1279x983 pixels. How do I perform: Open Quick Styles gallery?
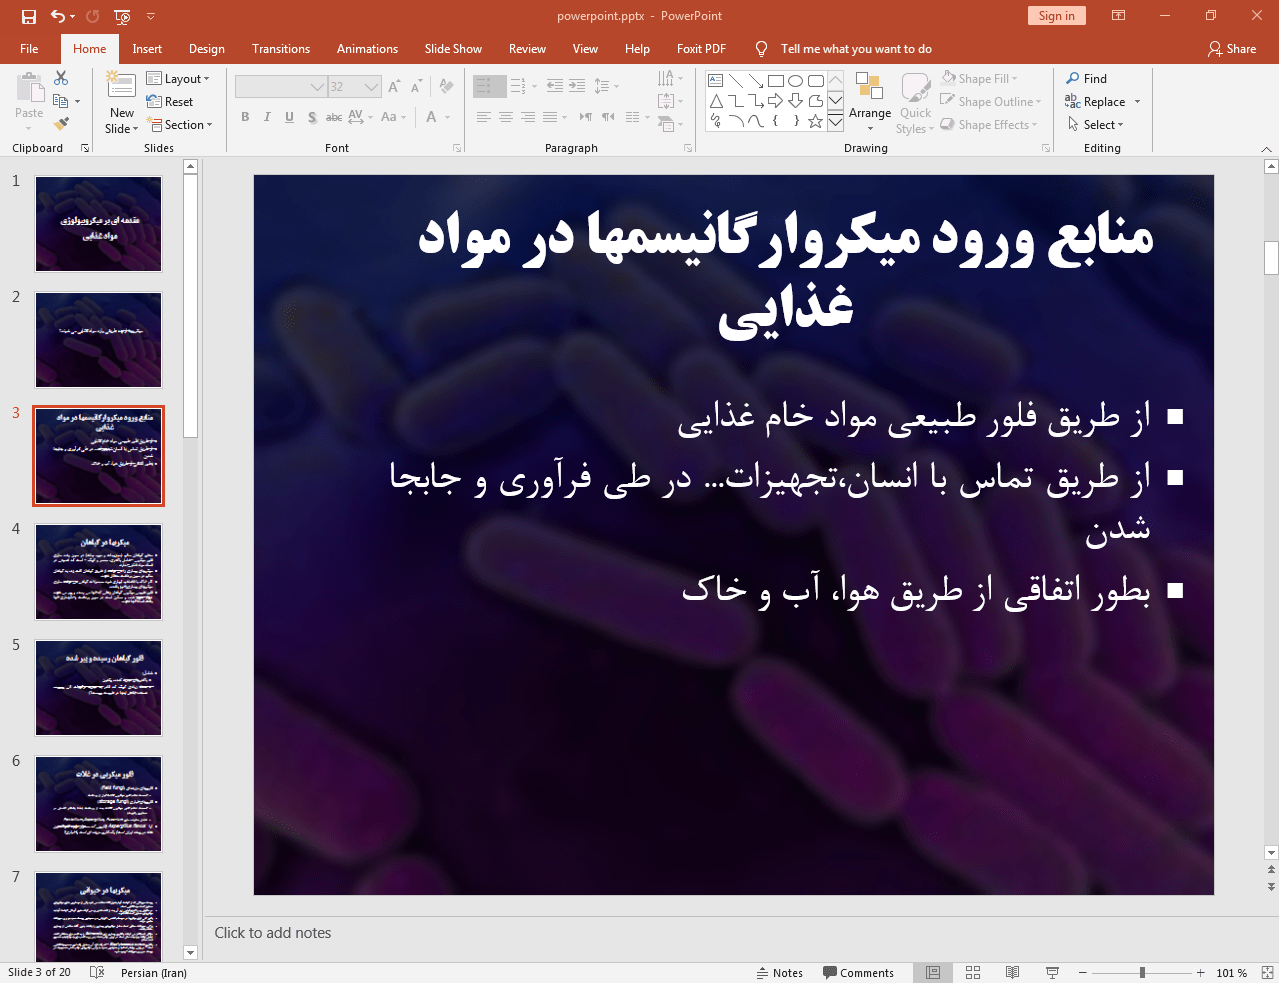coord(915,102)
